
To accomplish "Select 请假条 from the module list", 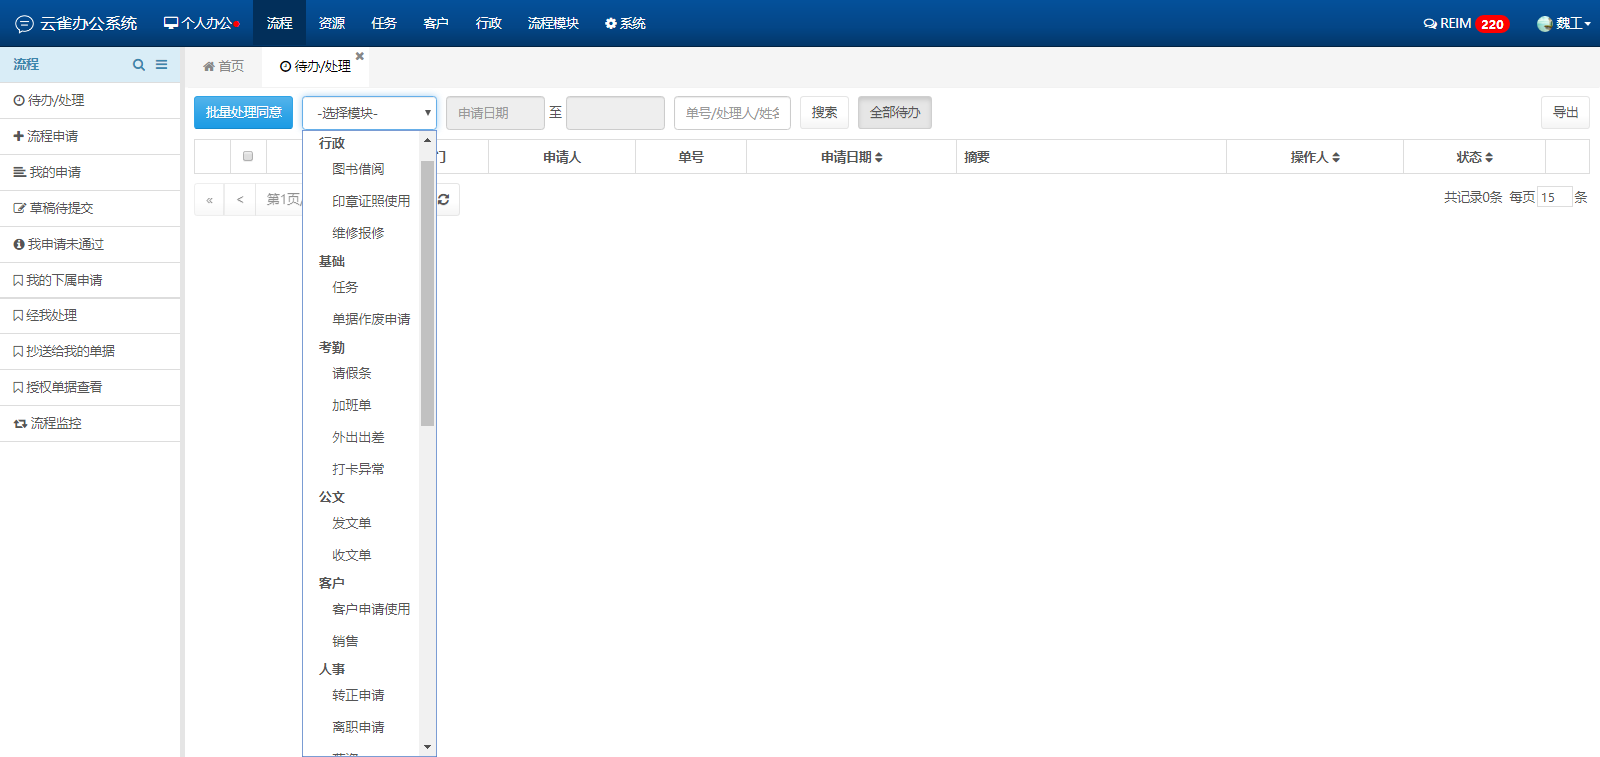I will click(x=352, y=373).
